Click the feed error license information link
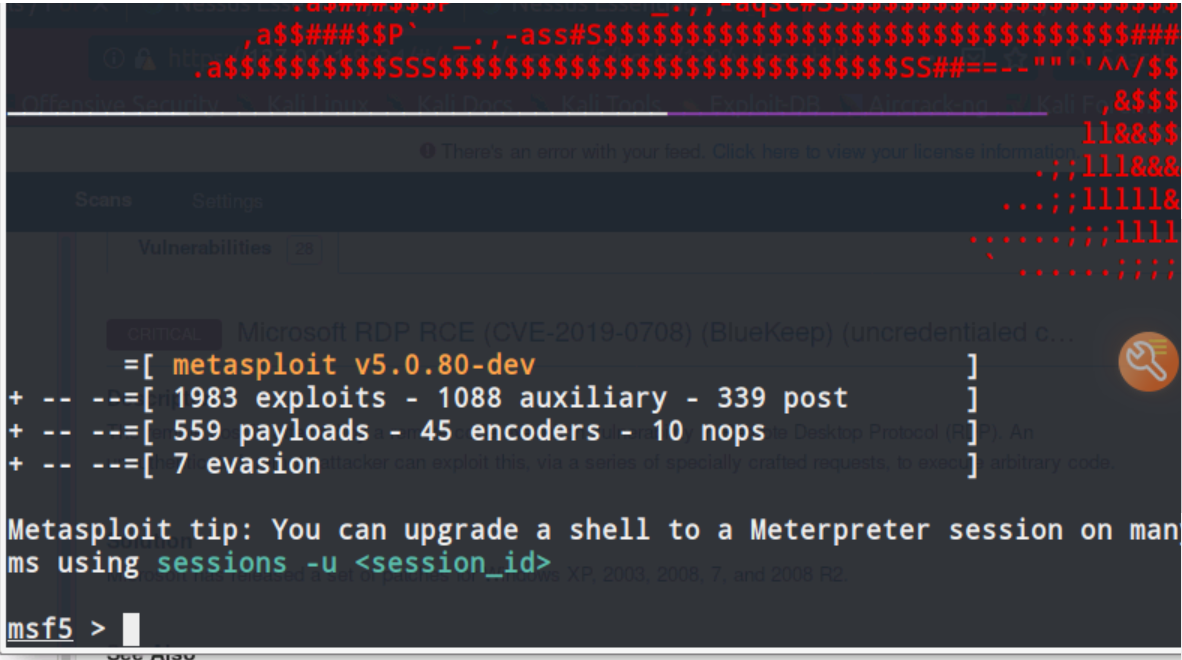Screen dimensions: 1182x660 click(x=894, y=151)
